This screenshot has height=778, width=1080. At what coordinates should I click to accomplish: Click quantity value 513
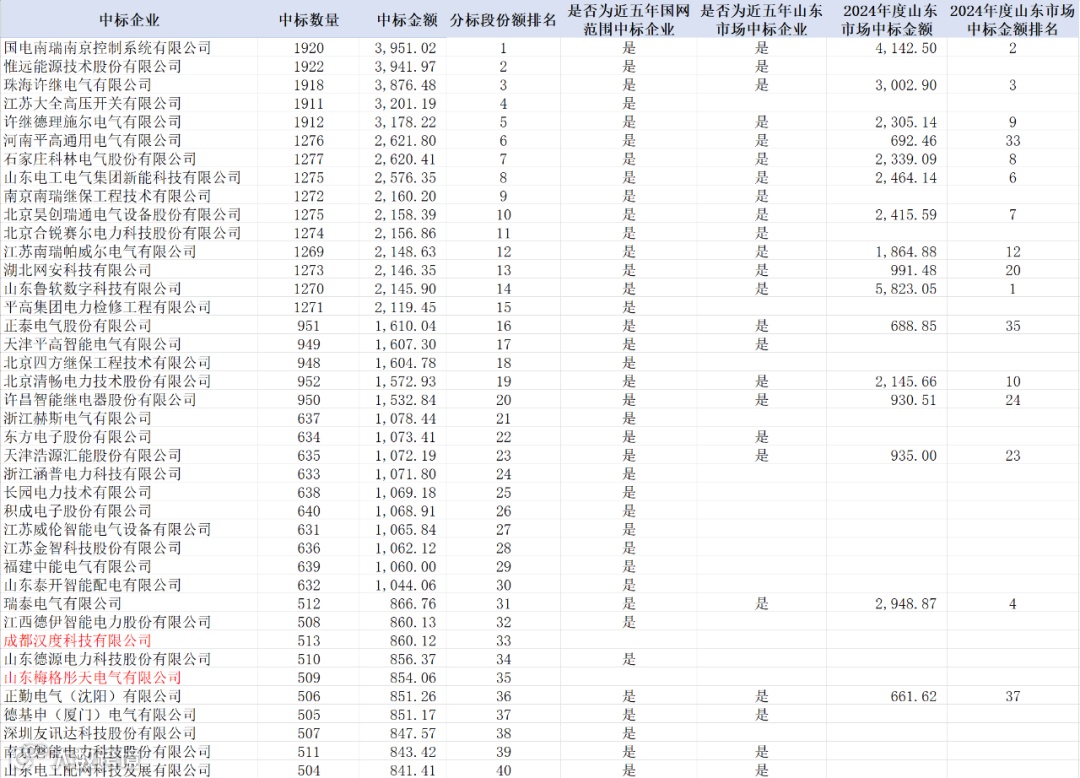(x=309, y=641)
